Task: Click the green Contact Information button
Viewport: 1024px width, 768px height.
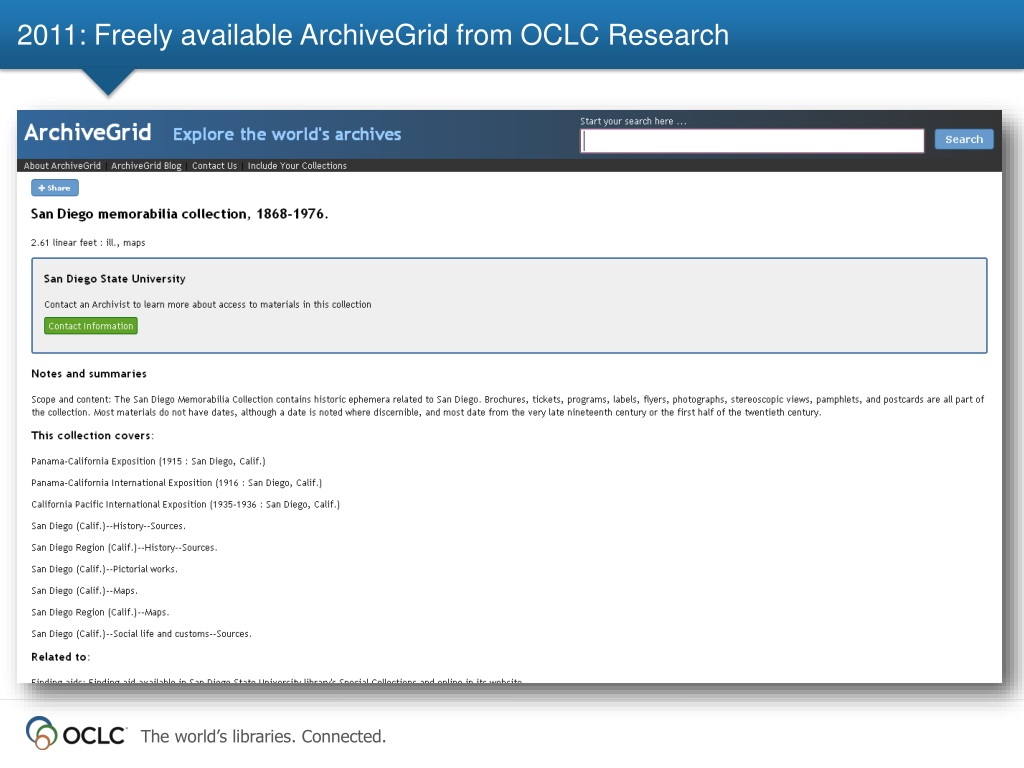Action: pos(91,326)
